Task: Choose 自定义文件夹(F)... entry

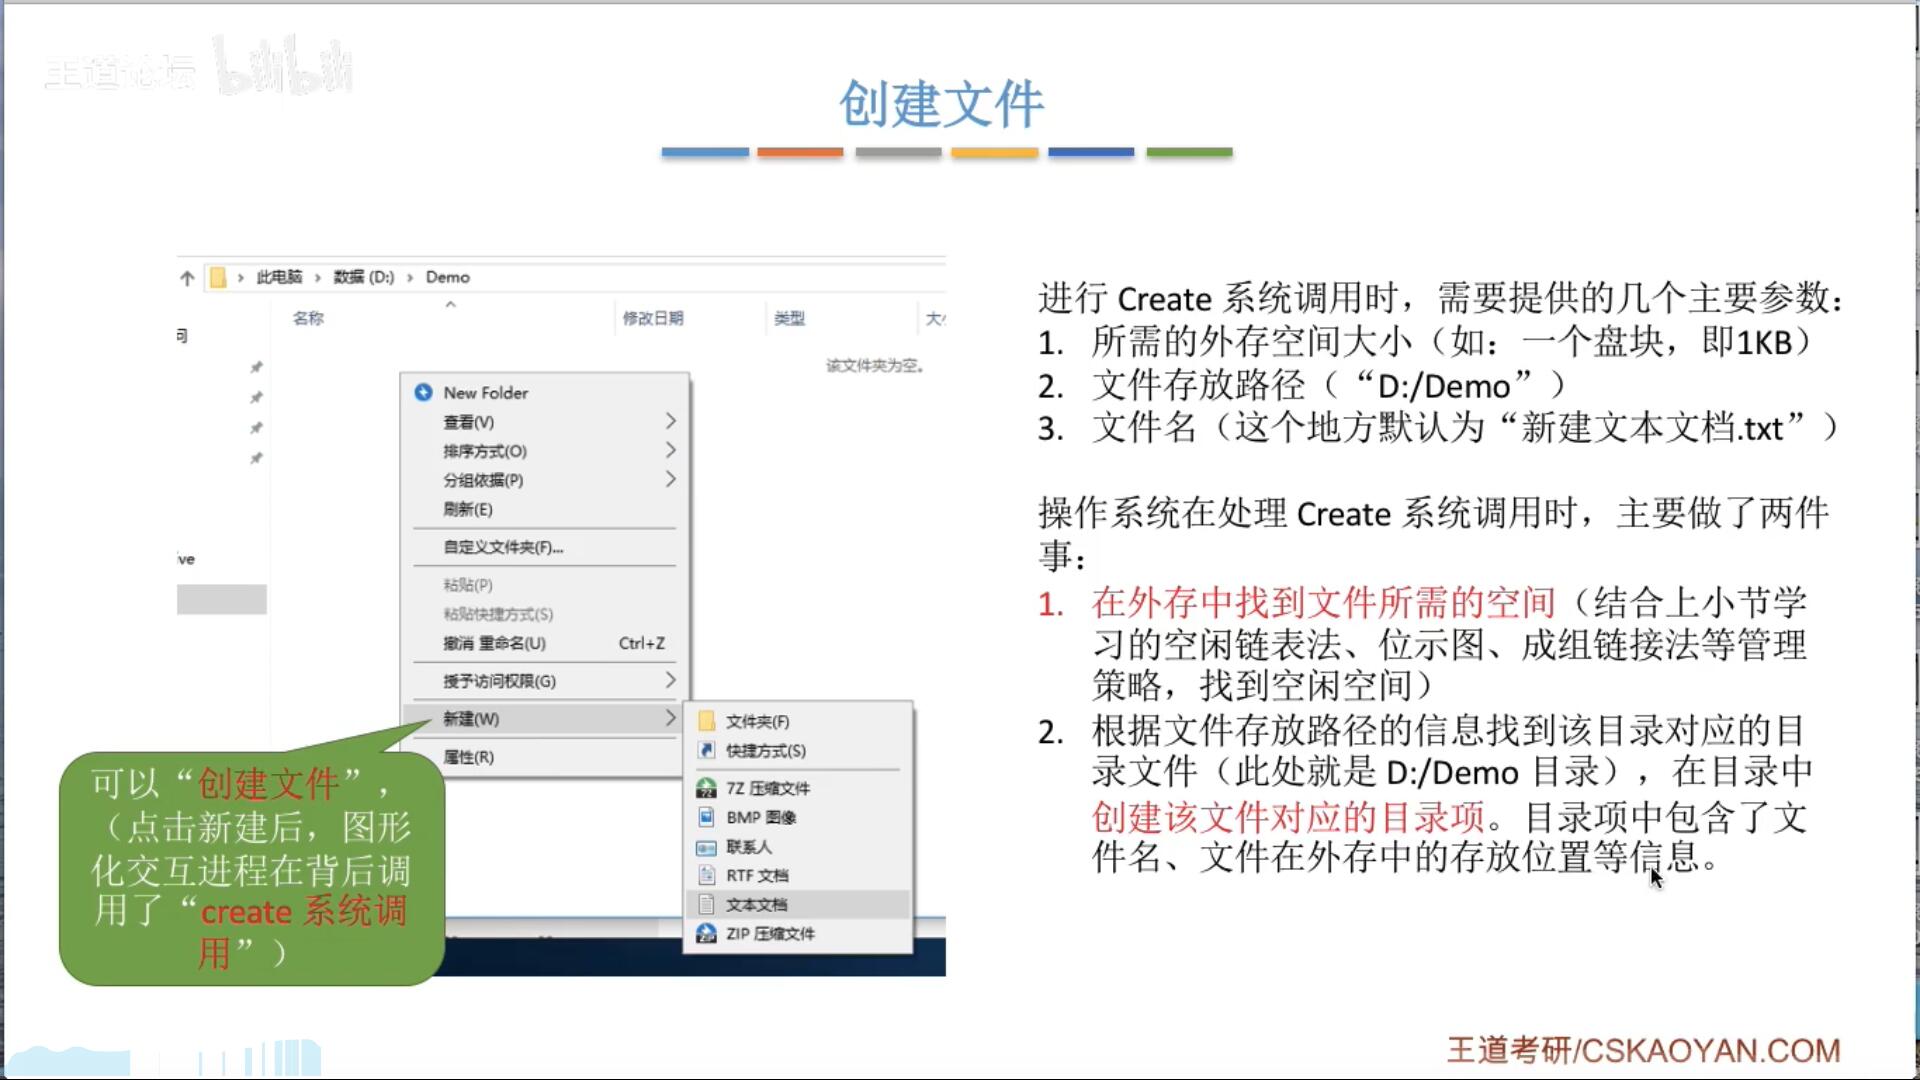Action: [545, 547]
